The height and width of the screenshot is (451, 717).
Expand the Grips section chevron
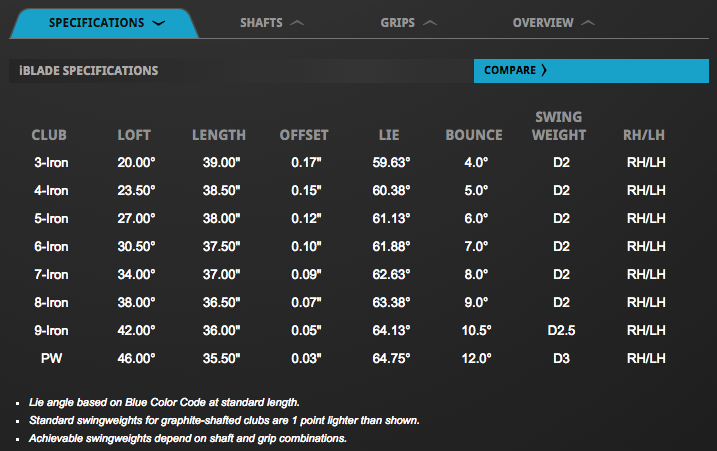430,23
